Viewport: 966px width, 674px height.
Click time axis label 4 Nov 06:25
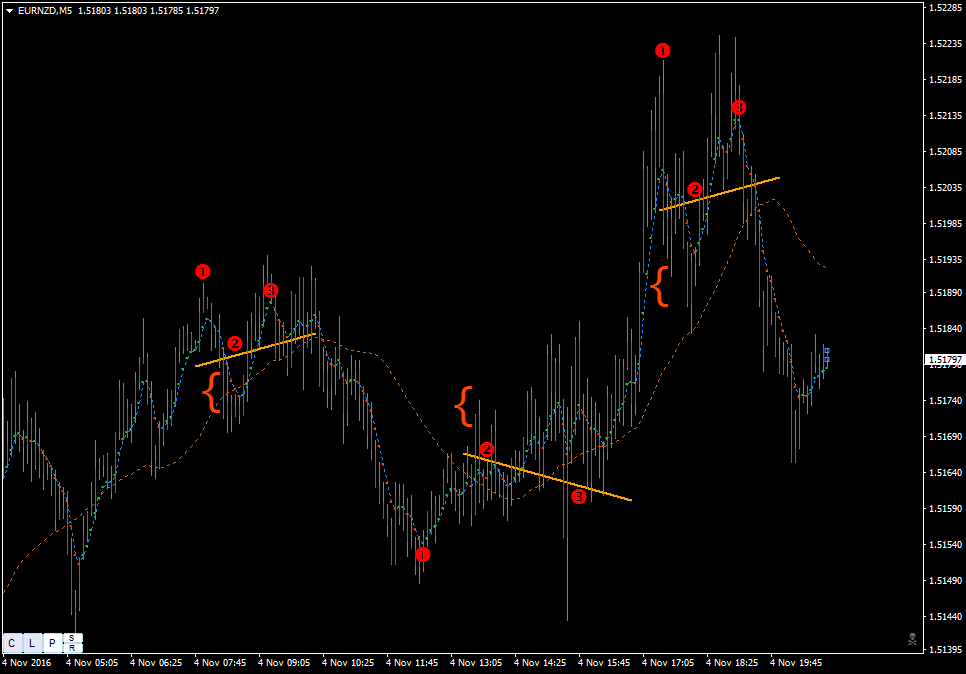[156, 663]
